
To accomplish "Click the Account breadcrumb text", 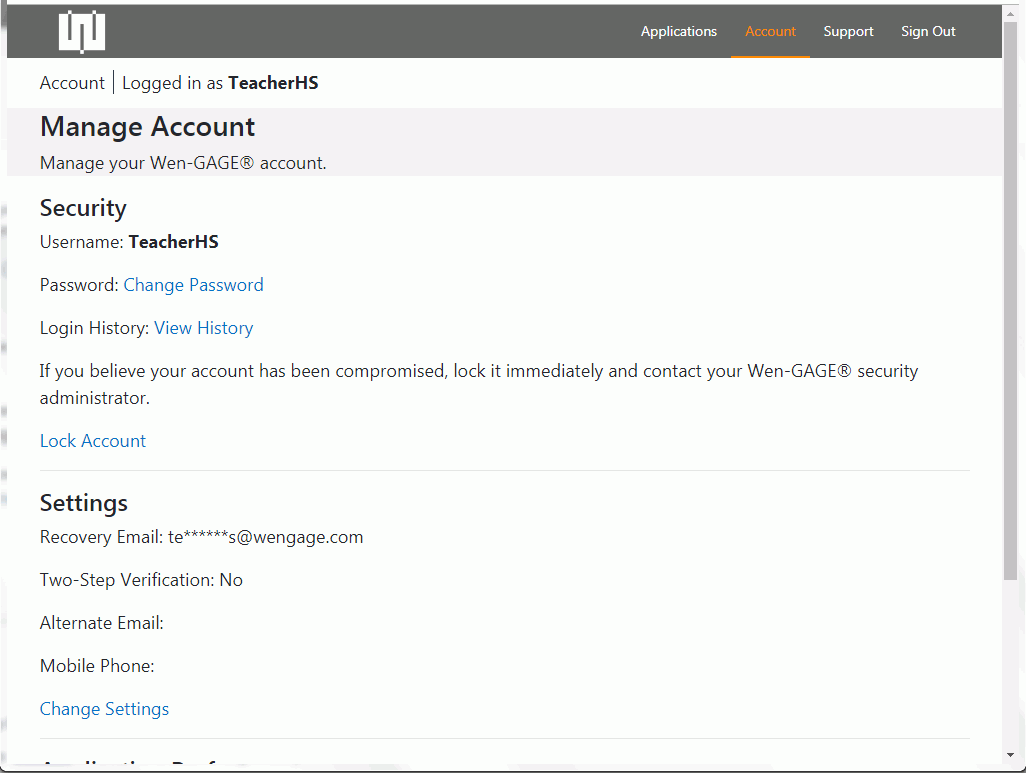I will click(x=72, y=83).
